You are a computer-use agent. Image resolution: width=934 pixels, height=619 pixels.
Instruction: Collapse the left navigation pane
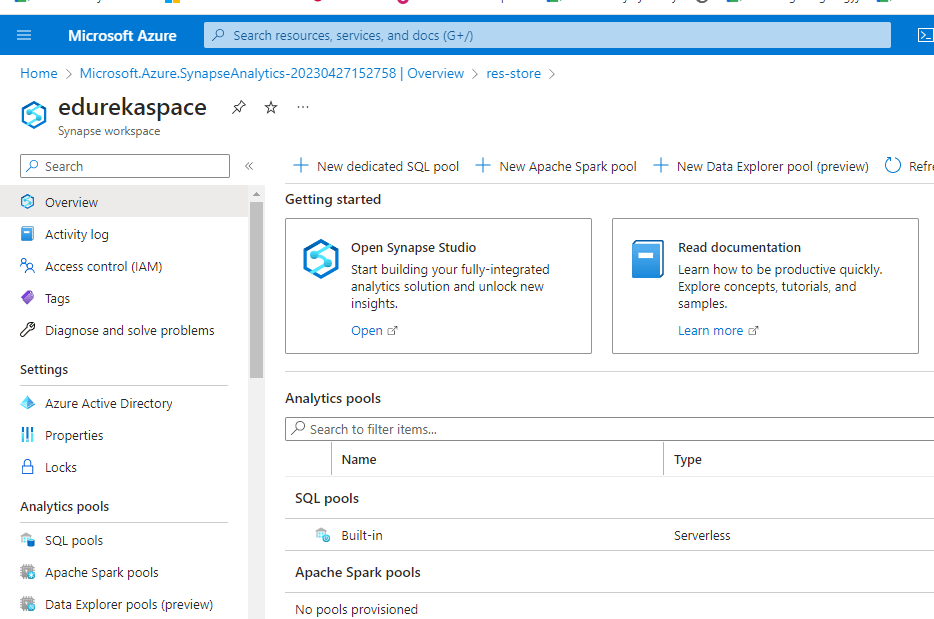point(248,166)
